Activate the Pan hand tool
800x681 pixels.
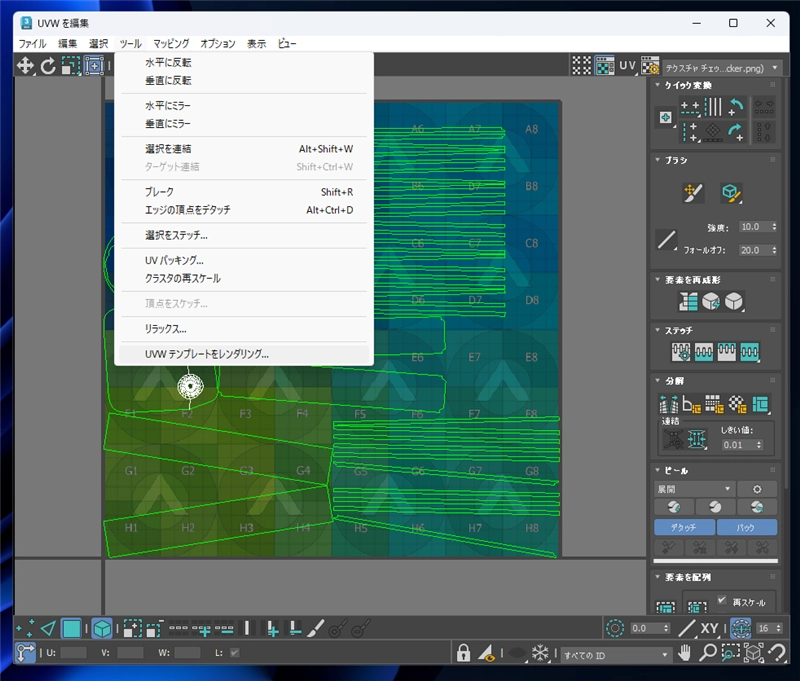click(685, 653)
